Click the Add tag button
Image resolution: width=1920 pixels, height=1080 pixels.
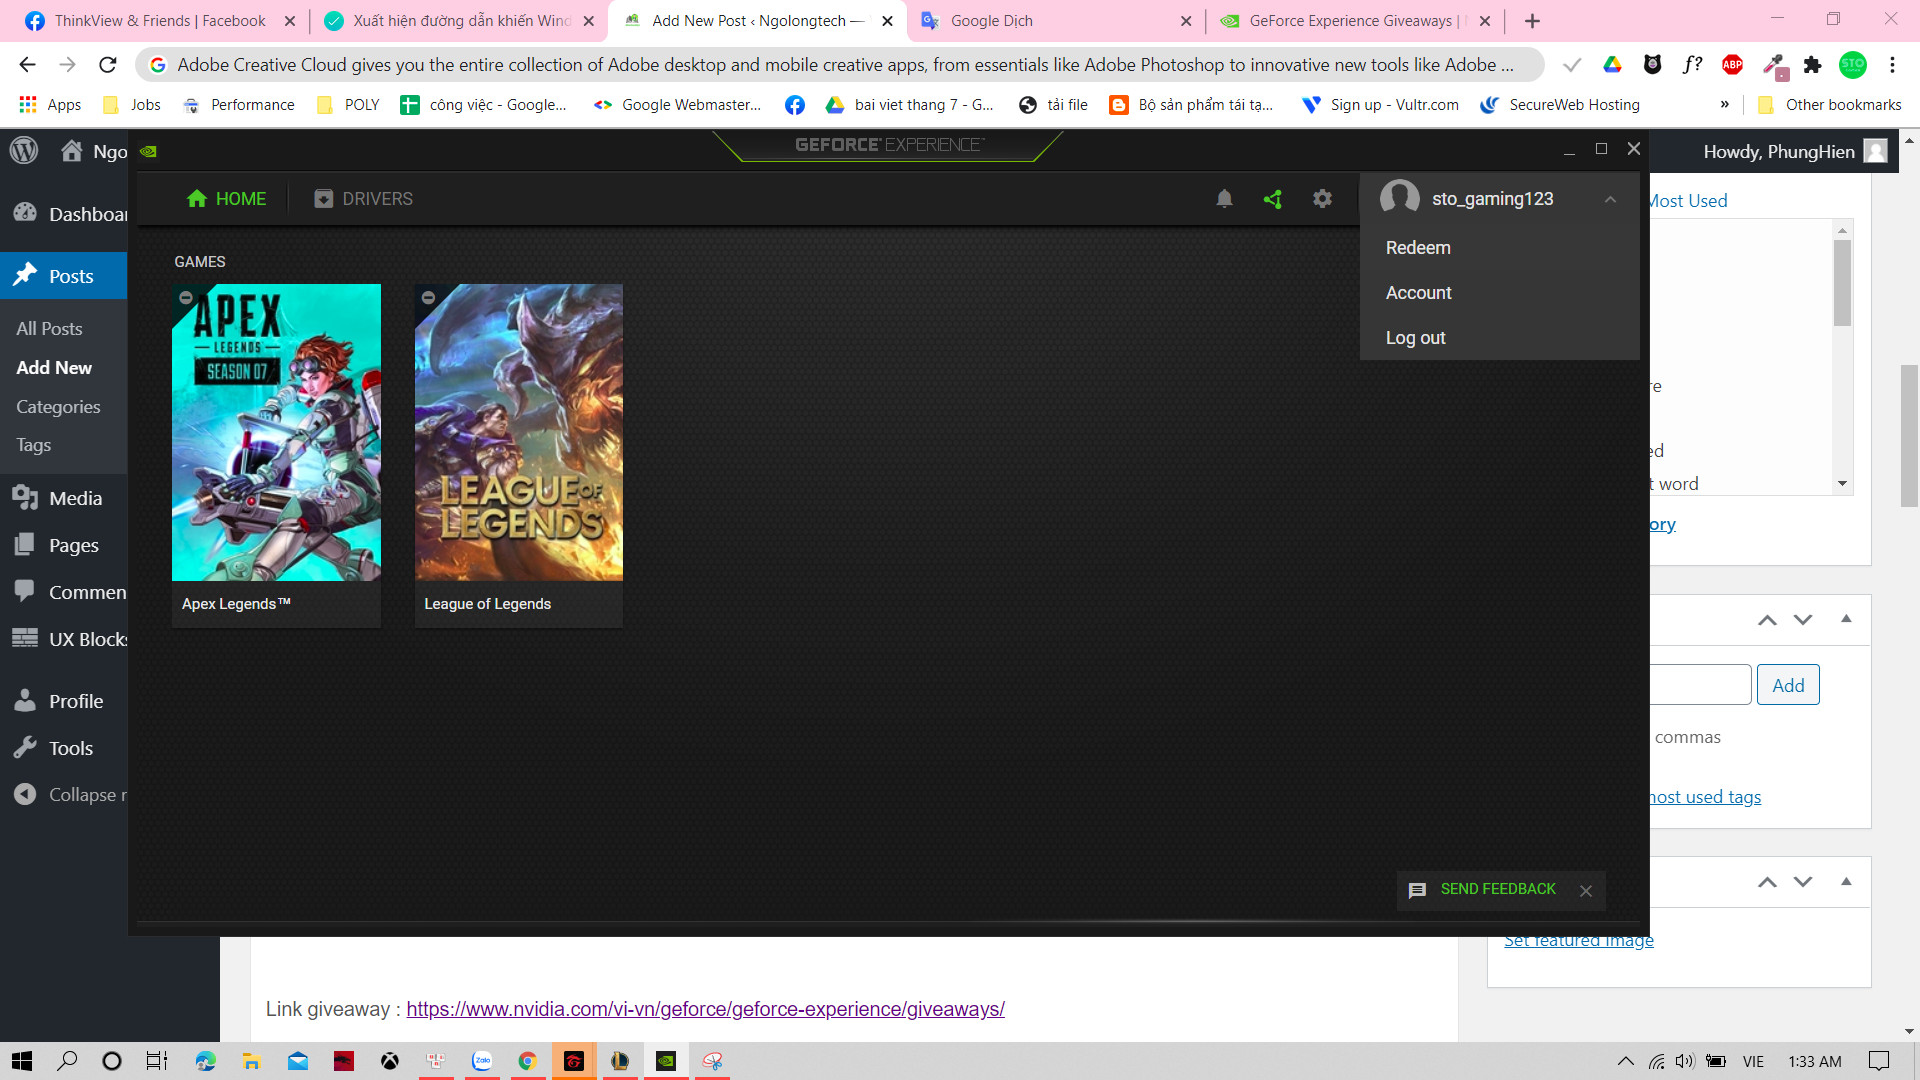1787,685
